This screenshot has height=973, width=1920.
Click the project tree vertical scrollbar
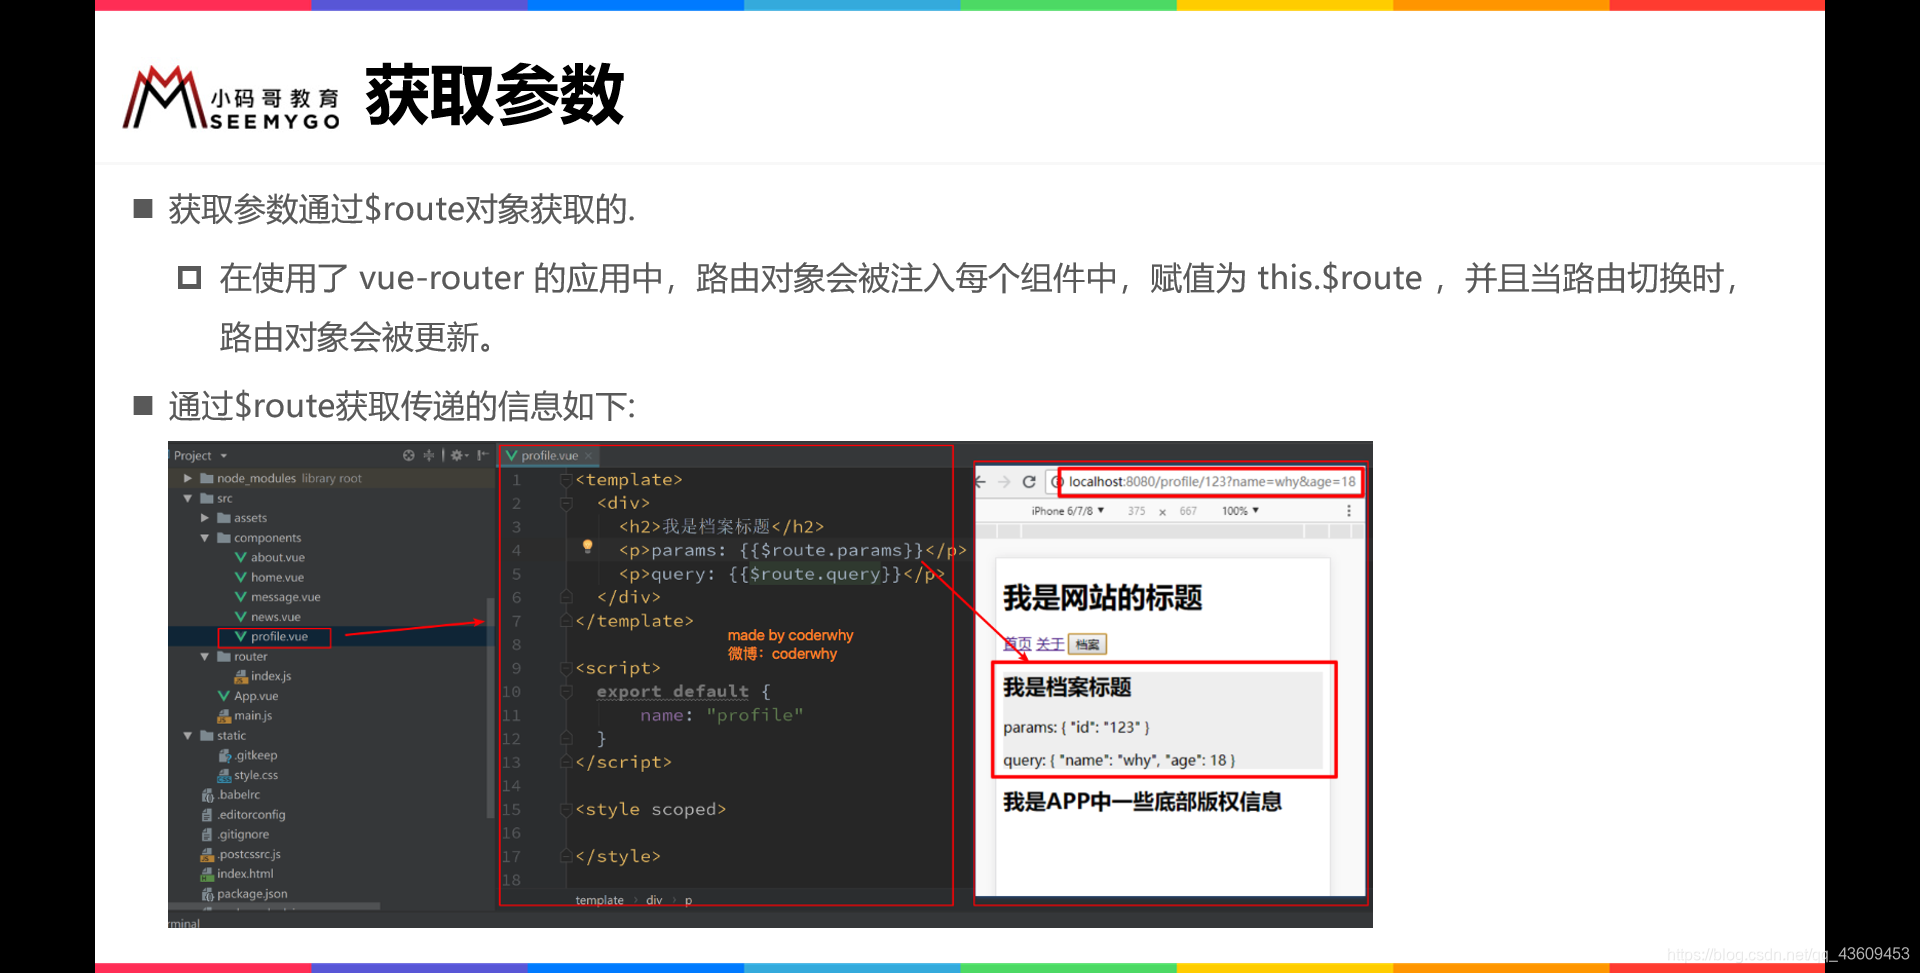[x=490, y=708]
